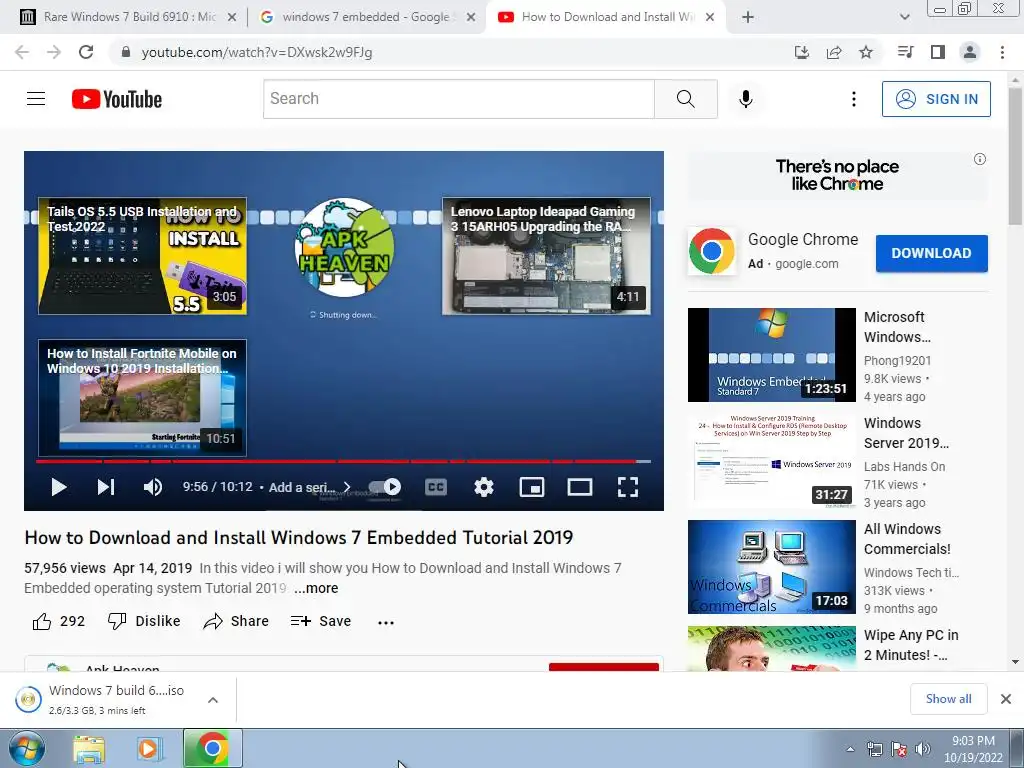Open media controls icon in Chrome toolbar
Image resolution: width=1024 pixels, height=768 pixels.
pyautogui.click(x=905, y=52)
